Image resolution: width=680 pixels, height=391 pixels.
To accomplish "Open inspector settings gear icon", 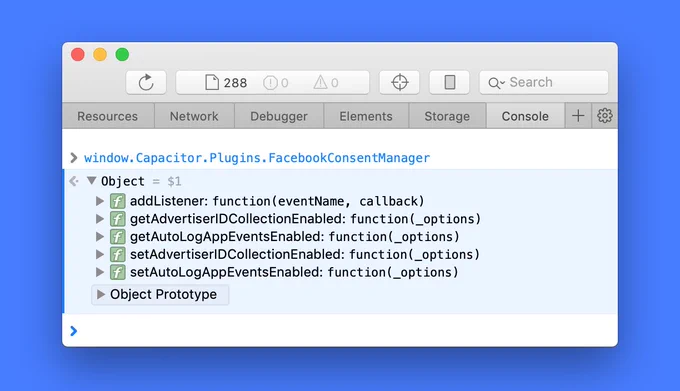I will coord(605,116).
